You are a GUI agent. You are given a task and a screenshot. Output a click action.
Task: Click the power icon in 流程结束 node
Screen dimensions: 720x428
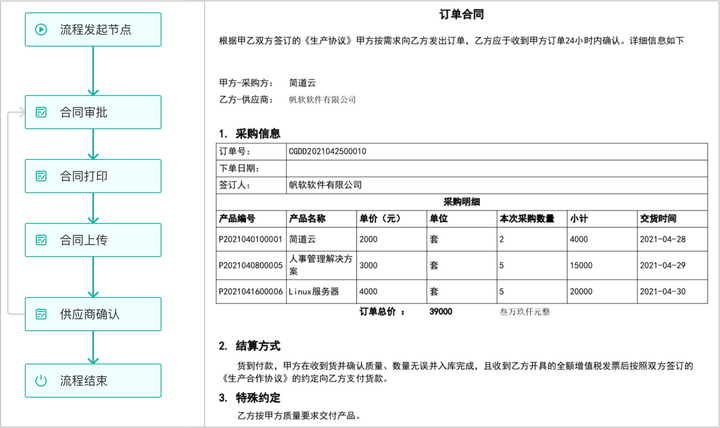(41, 381)
